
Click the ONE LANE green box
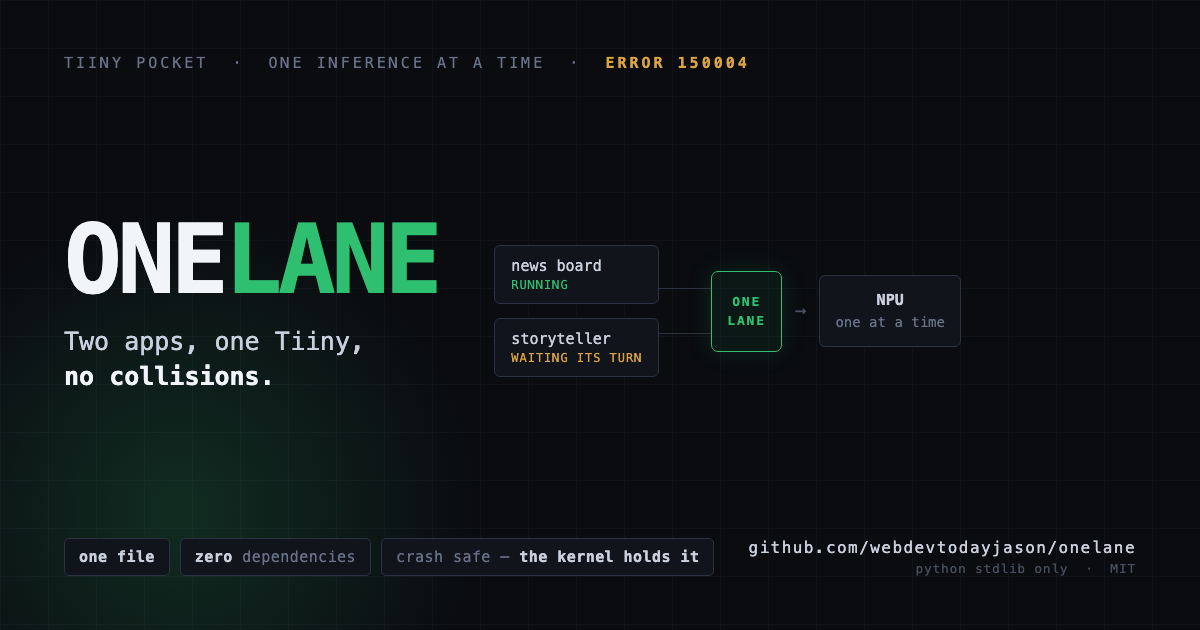(746, 311)
